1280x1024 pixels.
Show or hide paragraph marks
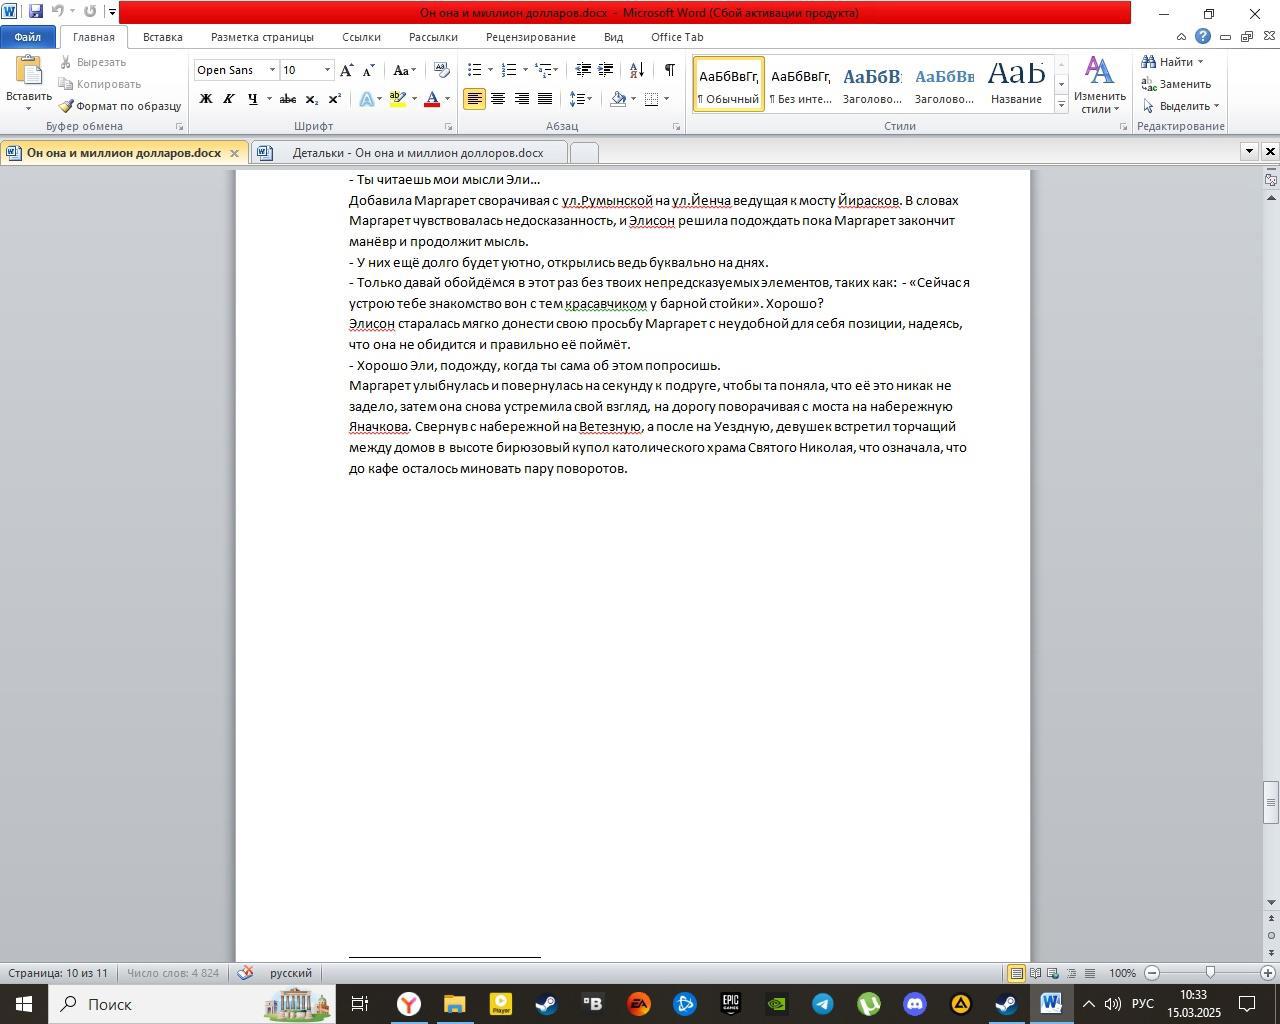point(669,70)
